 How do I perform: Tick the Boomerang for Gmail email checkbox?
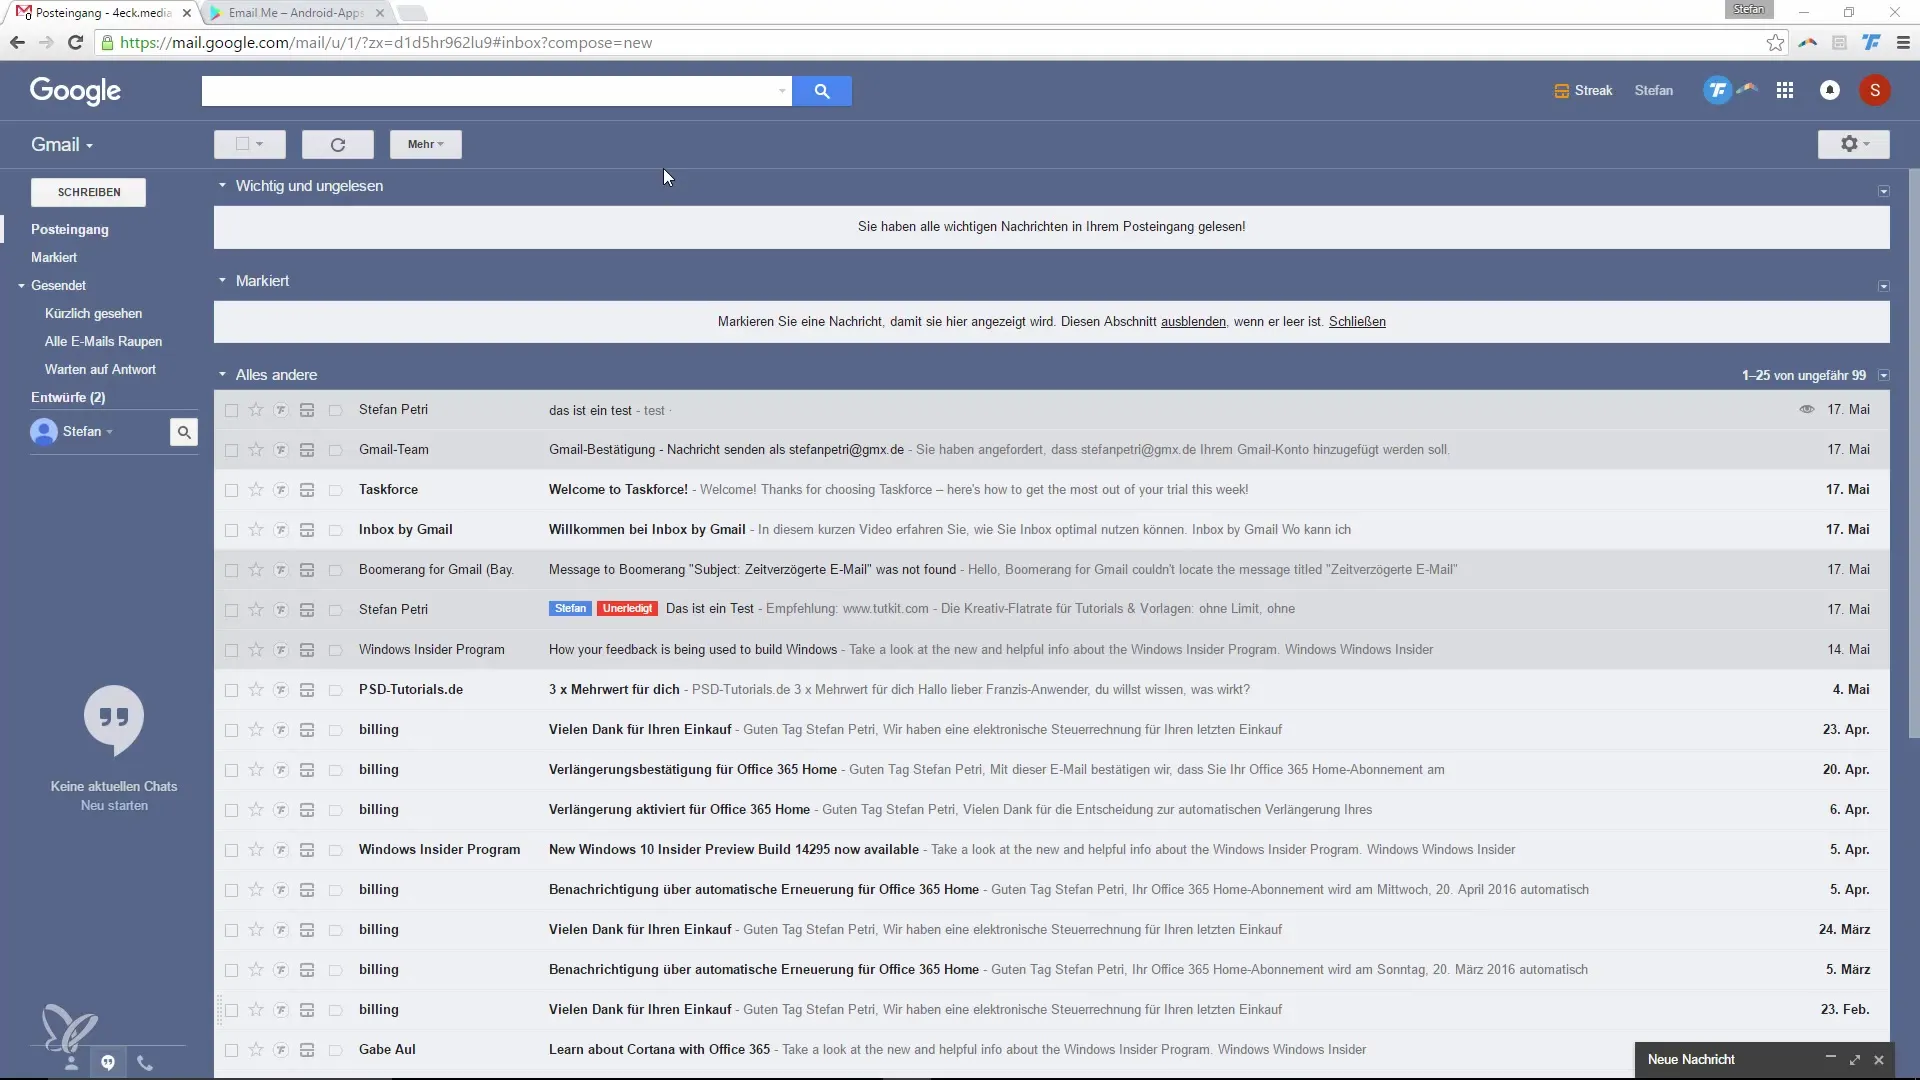point(231,570)
